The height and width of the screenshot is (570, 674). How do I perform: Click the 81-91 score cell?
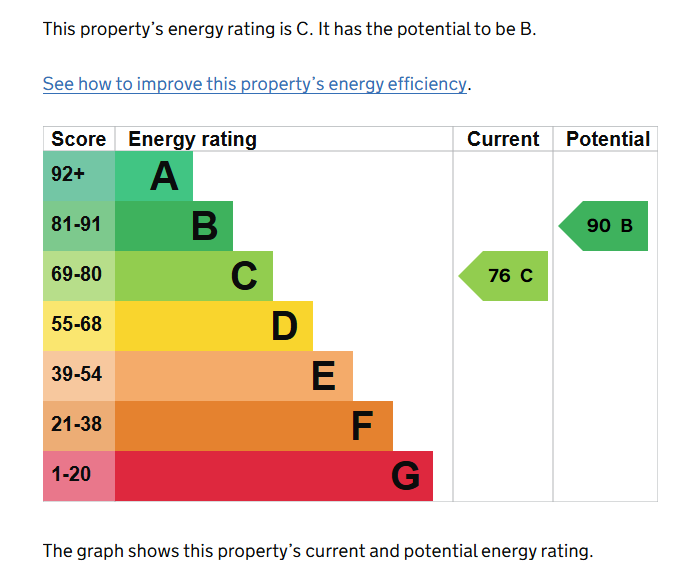coord(79,227)
